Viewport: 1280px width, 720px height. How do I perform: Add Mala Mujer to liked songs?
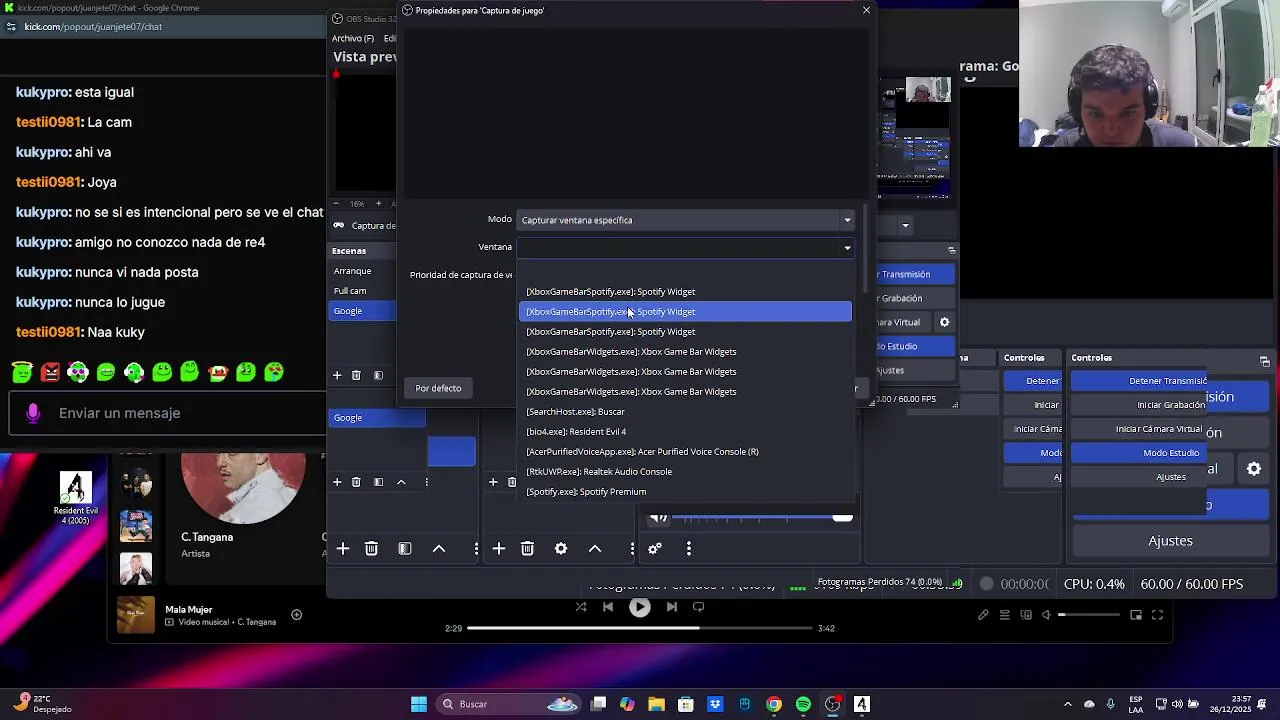[296, 615]
